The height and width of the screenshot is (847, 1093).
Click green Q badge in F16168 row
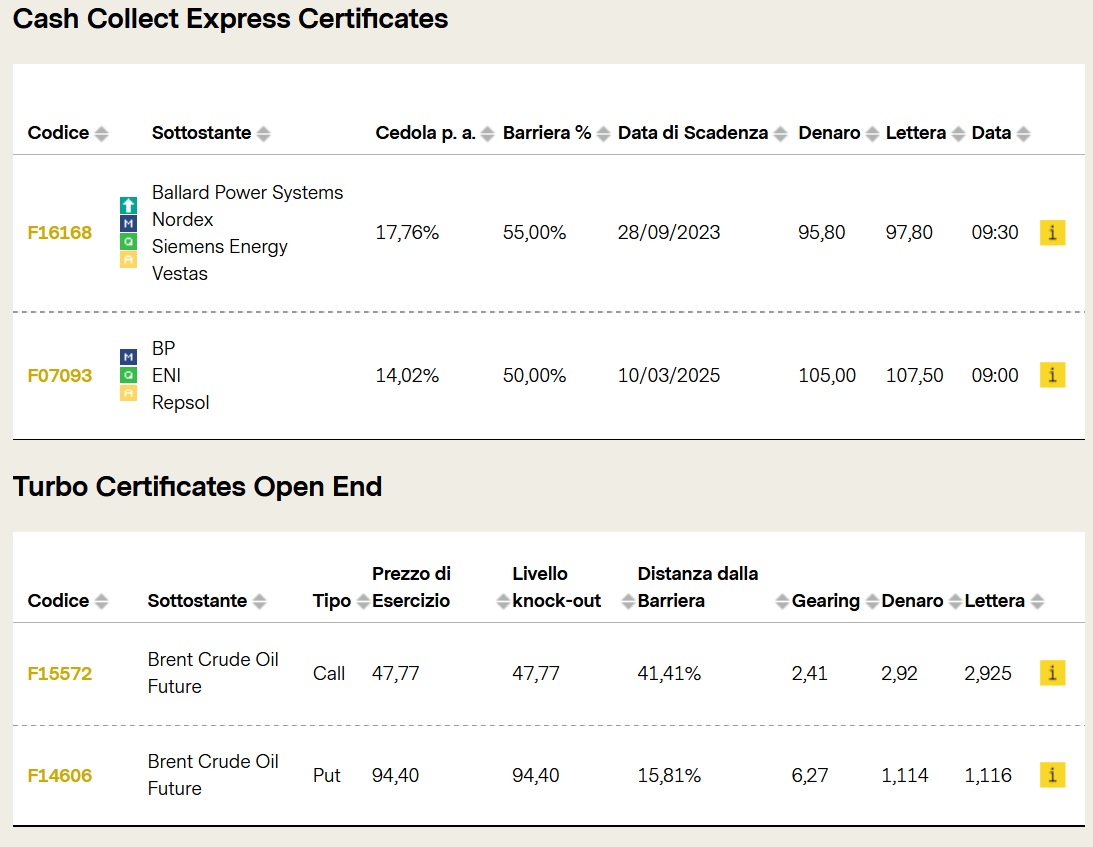click(x=128, y=241)
